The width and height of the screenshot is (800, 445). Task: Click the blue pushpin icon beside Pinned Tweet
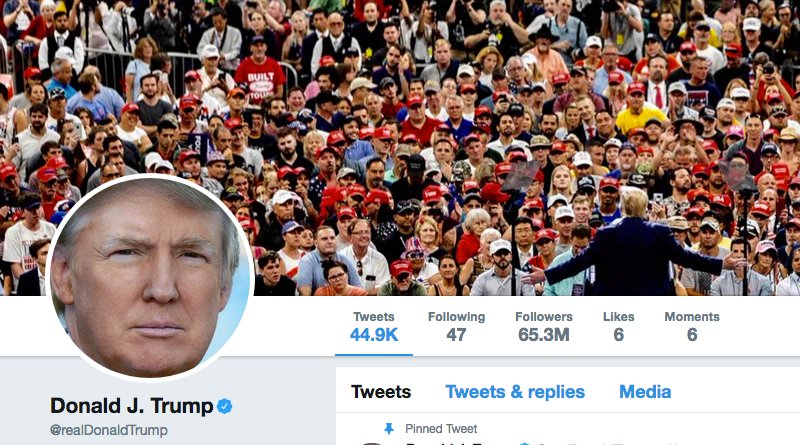click(x=389, y=429)
